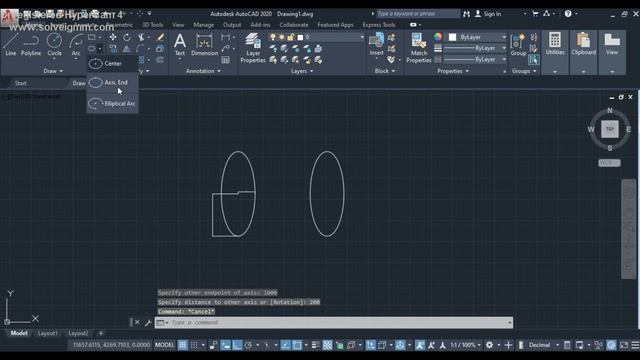Click the Sign In button

[488, 14]
